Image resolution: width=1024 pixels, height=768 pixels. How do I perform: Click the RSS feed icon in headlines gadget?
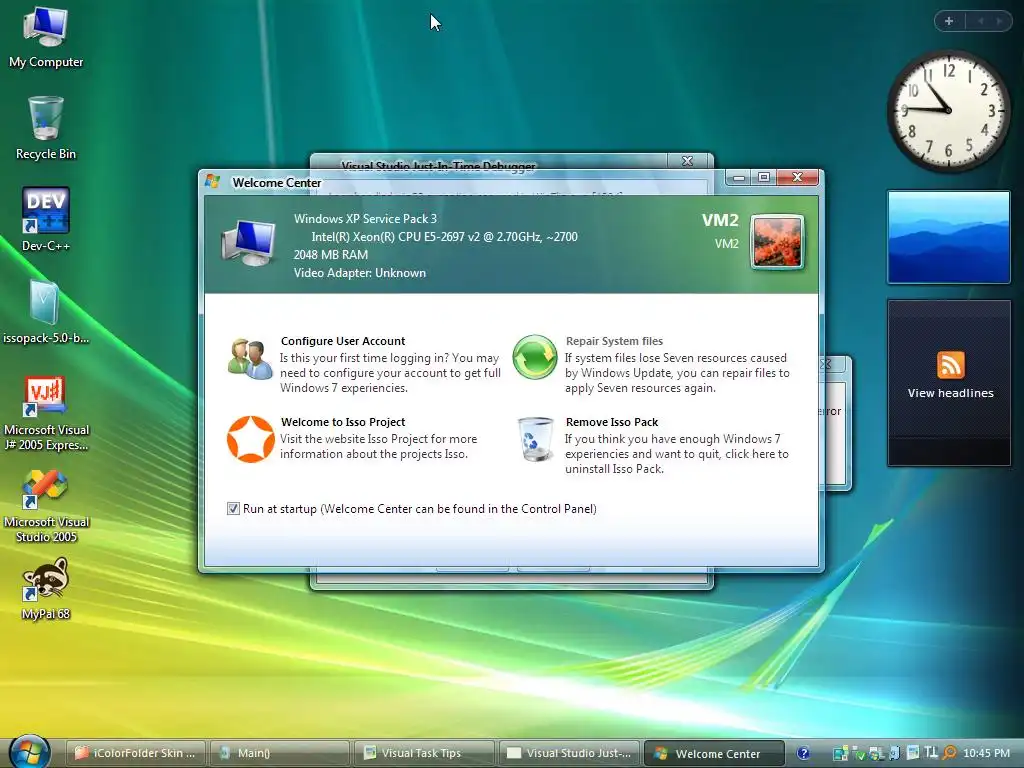click(x=950, y=365)
